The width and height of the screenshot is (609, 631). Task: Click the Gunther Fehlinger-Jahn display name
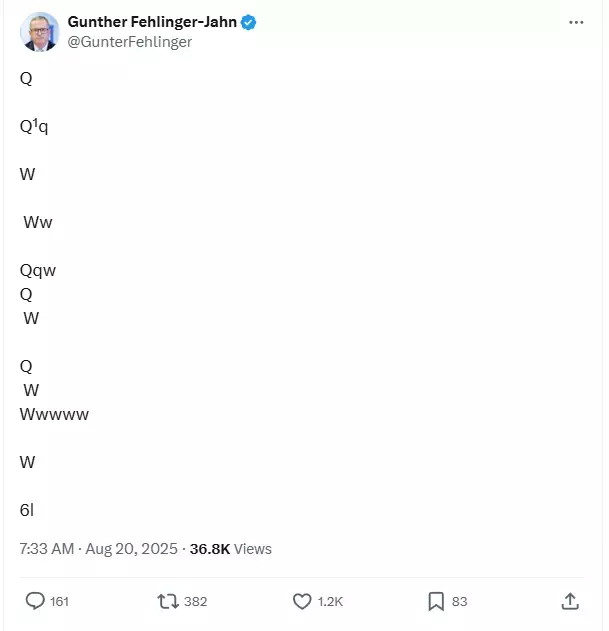tap(152, 22)
